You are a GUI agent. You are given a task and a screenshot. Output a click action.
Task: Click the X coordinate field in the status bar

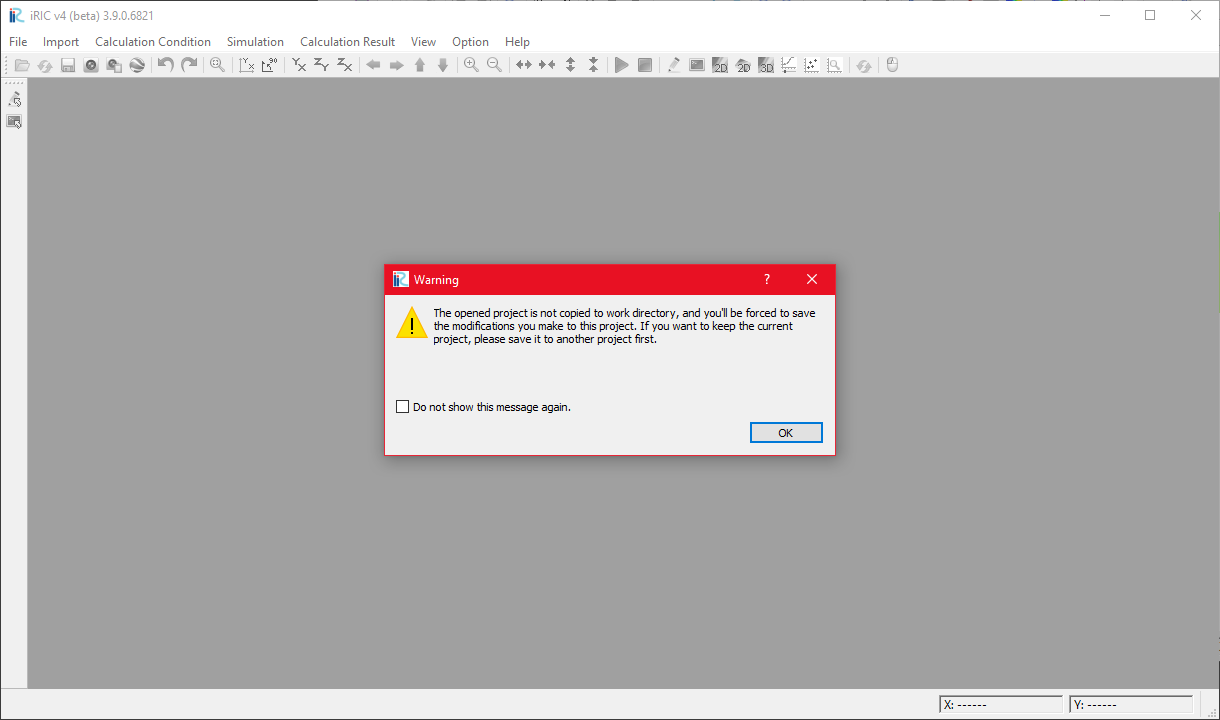(x=1000, y=704)
